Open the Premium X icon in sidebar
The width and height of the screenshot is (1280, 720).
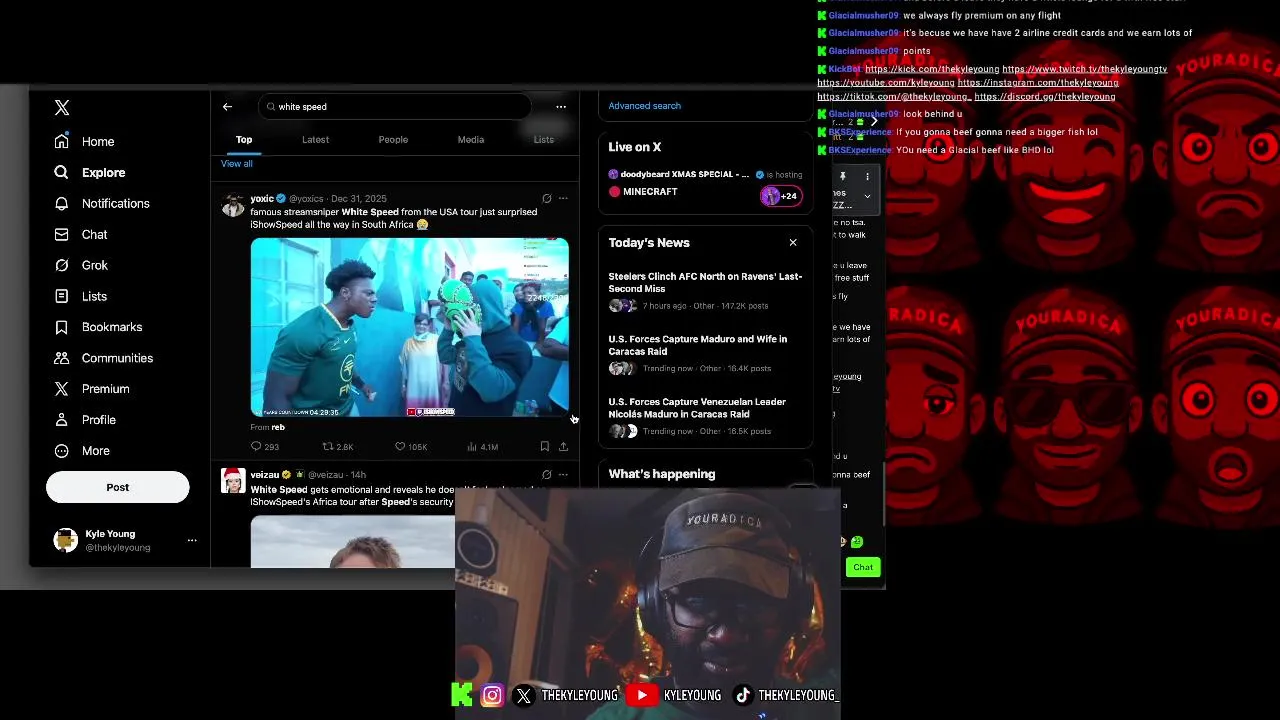tap(62, 389)
